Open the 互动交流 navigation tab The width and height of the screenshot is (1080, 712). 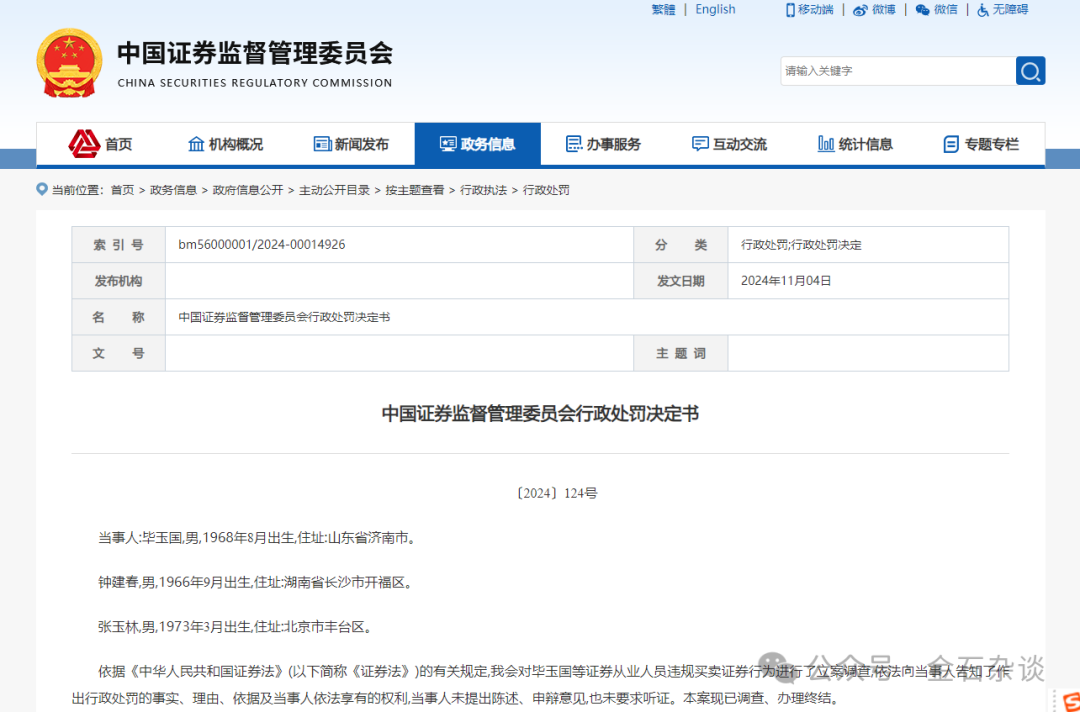729,144
